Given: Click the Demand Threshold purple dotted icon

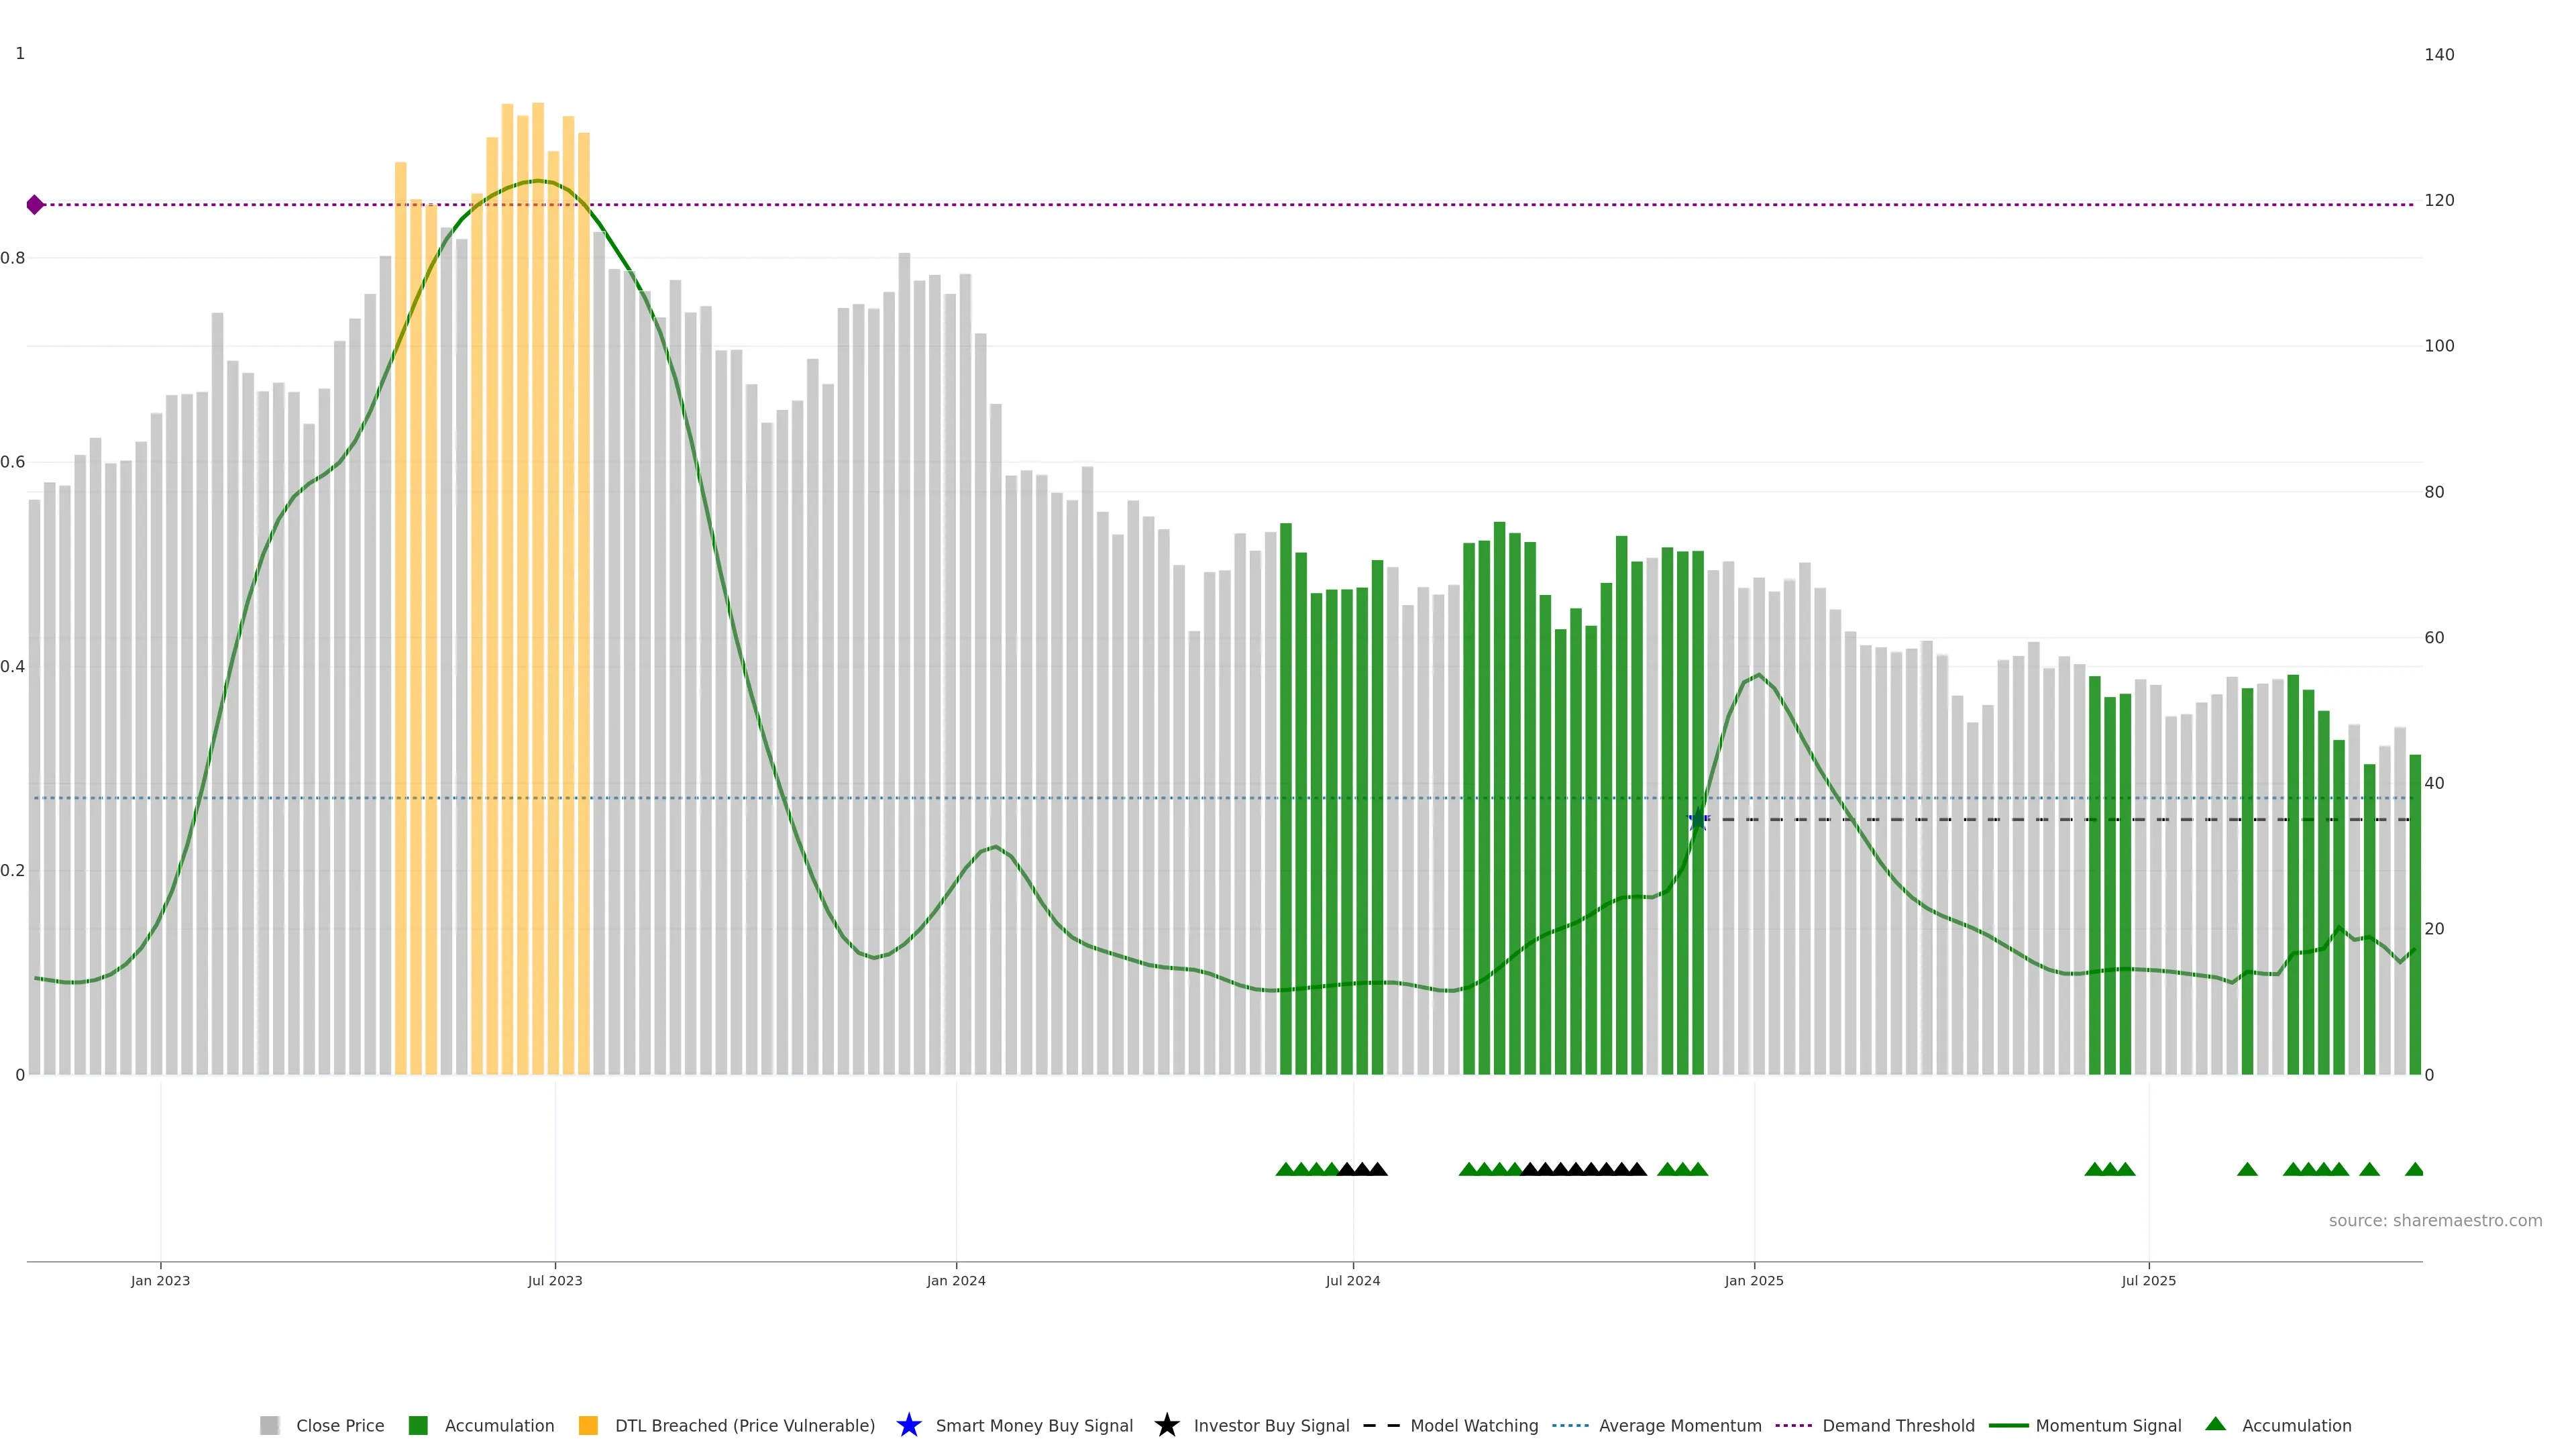Looking at the screenshot, I should tap(1793, 1425).
